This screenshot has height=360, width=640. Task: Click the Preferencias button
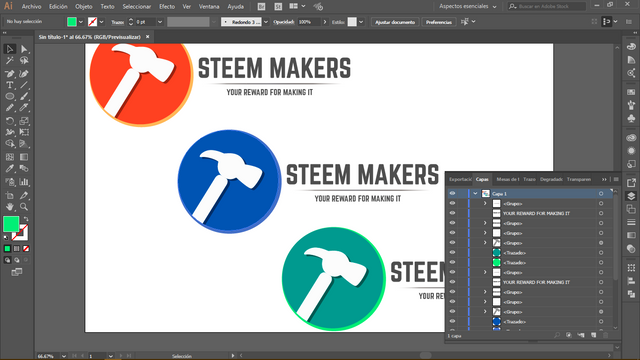pos(439,22)
